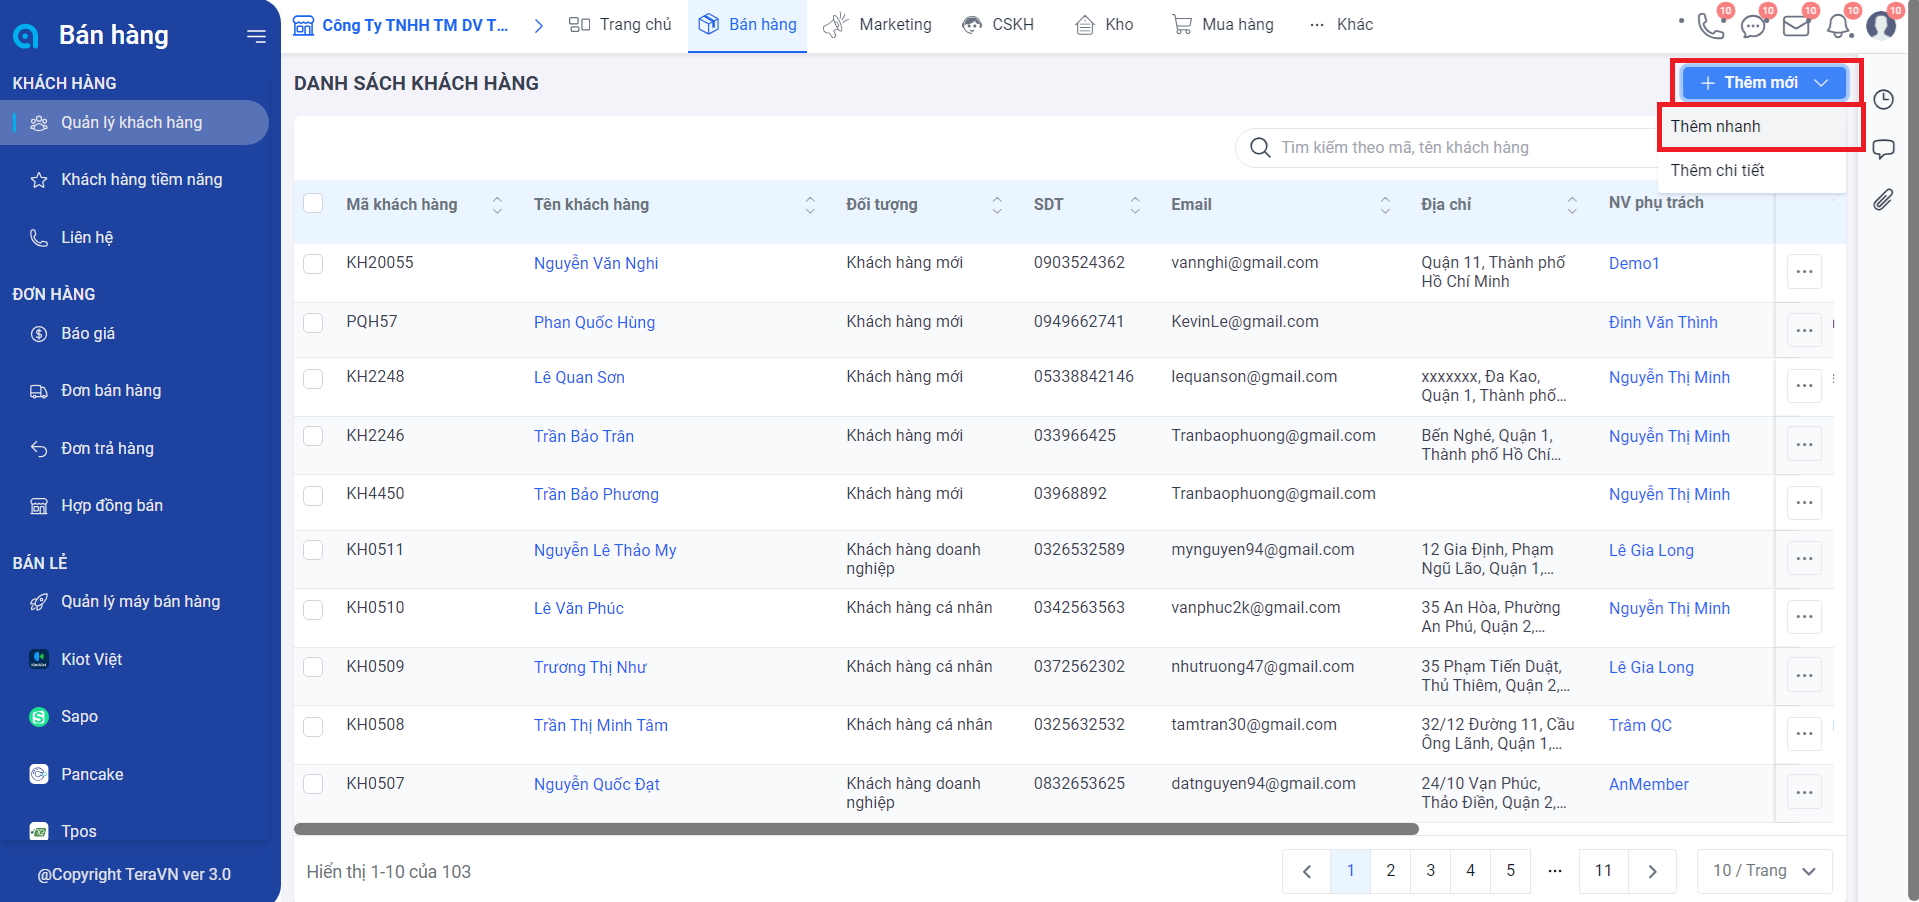Check the PQH57 row checkbox
Viewport: 1919px width, 902px height.
(x=313, y=322)
